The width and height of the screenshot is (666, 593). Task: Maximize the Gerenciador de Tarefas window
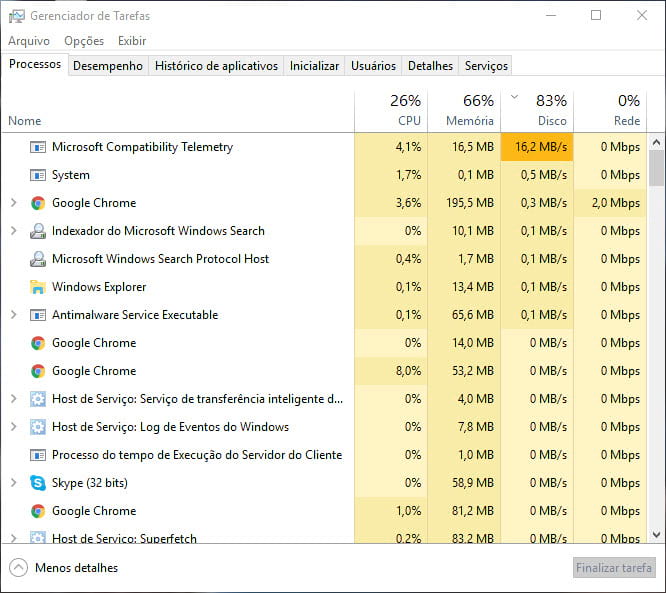click(596, 16)
